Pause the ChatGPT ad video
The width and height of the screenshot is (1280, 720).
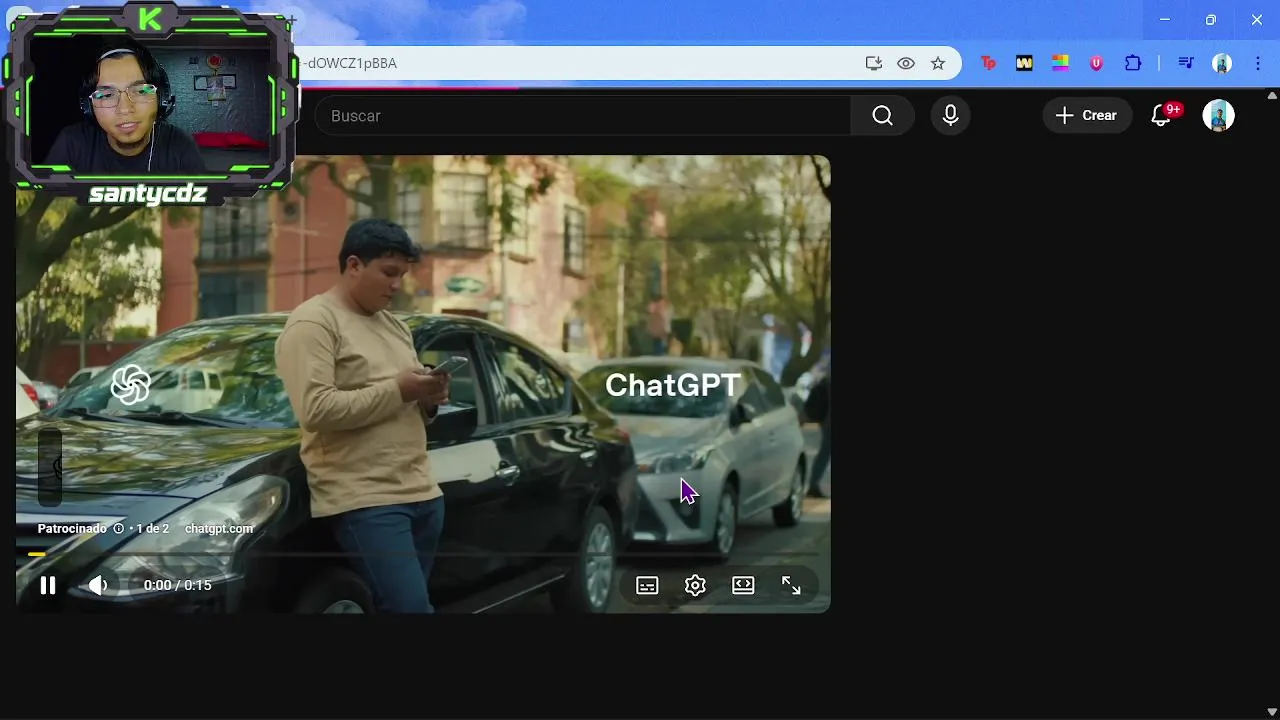(x=47, y=586)
